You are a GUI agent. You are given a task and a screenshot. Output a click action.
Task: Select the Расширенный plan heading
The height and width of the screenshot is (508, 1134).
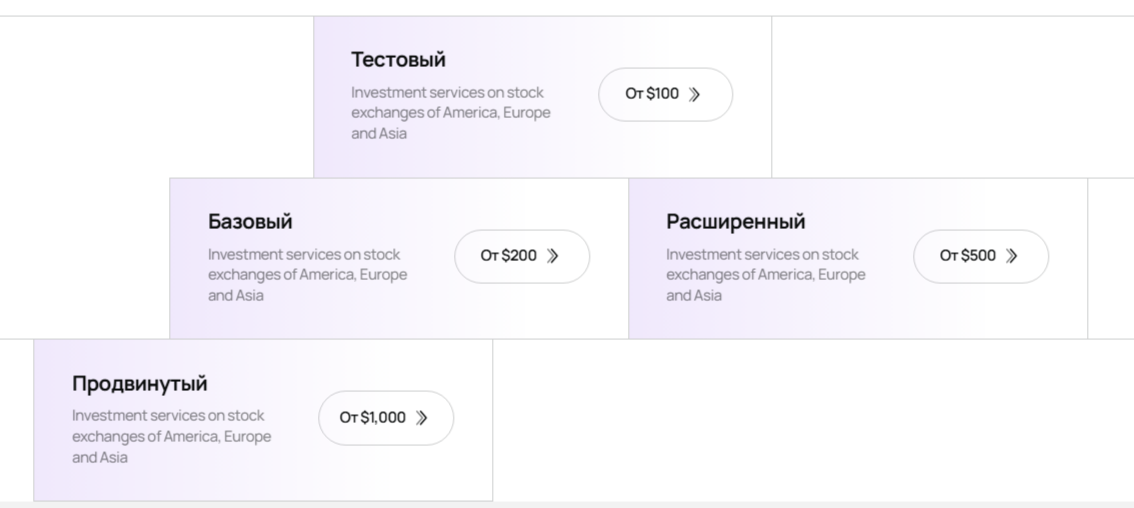click(736, 221)
